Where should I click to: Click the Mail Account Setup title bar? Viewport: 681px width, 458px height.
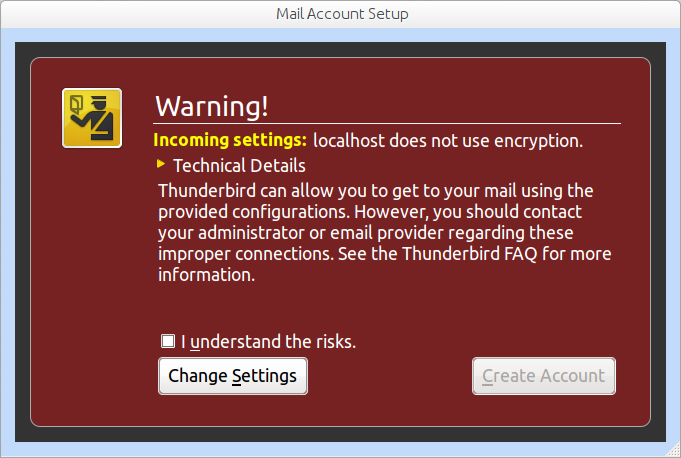[340, 14]
